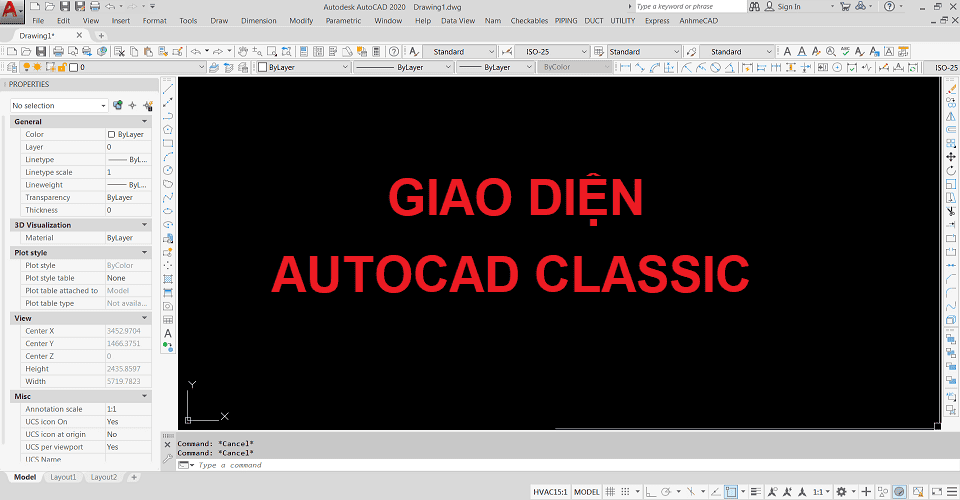This screenshot has height=500, width=960.
Task: Select the Polygon draw tool
Action: click(168, 130)
